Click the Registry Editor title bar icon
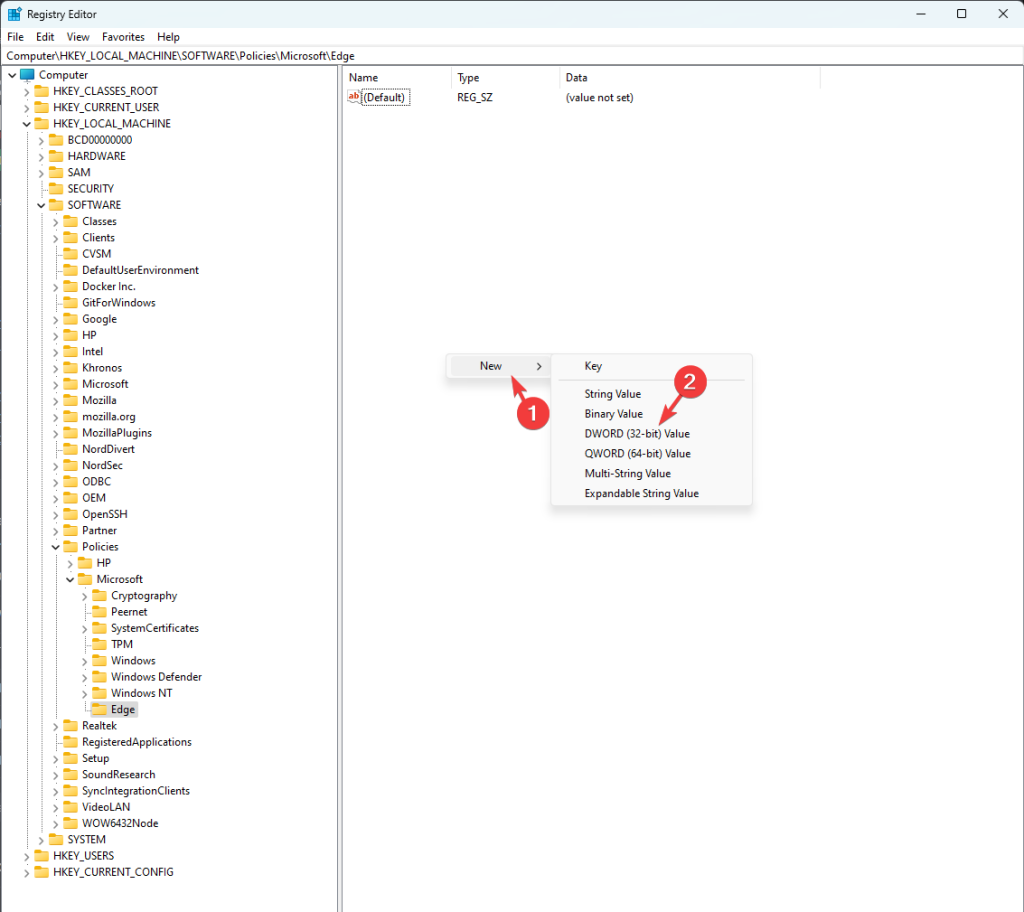This screenshot has height=912, width=1024. point(13,13)
